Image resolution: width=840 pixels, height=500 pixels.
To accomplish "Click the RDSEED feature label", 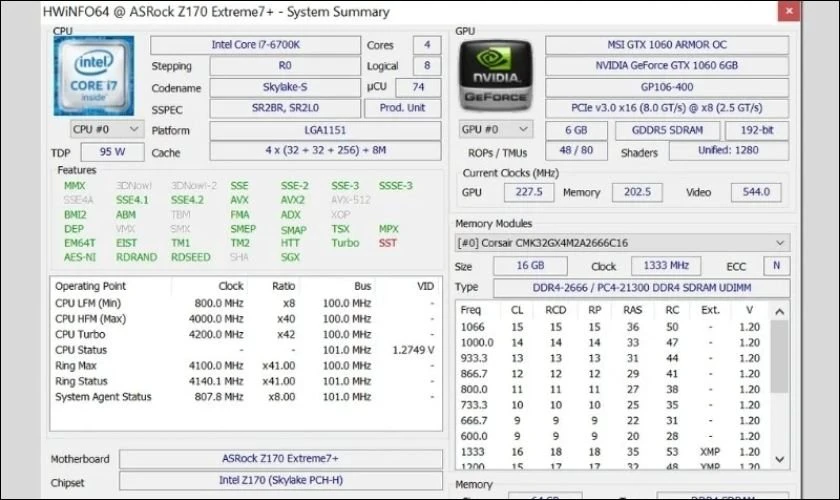I will pos(191,257).
